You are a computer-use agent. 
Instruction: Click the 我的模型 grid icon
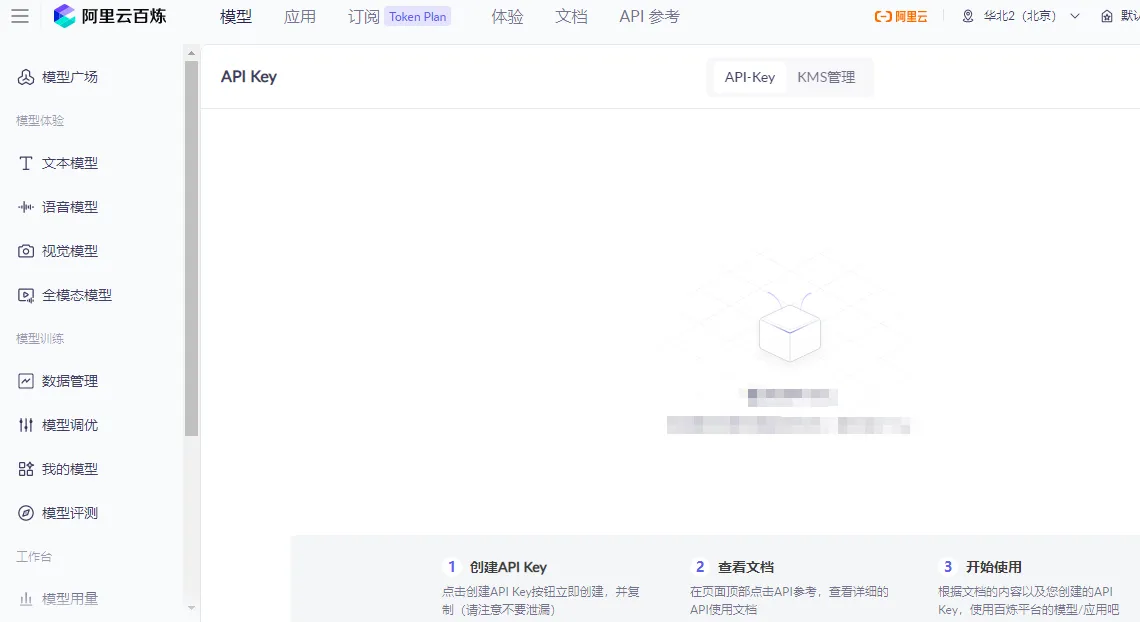[x=26, y=469]
